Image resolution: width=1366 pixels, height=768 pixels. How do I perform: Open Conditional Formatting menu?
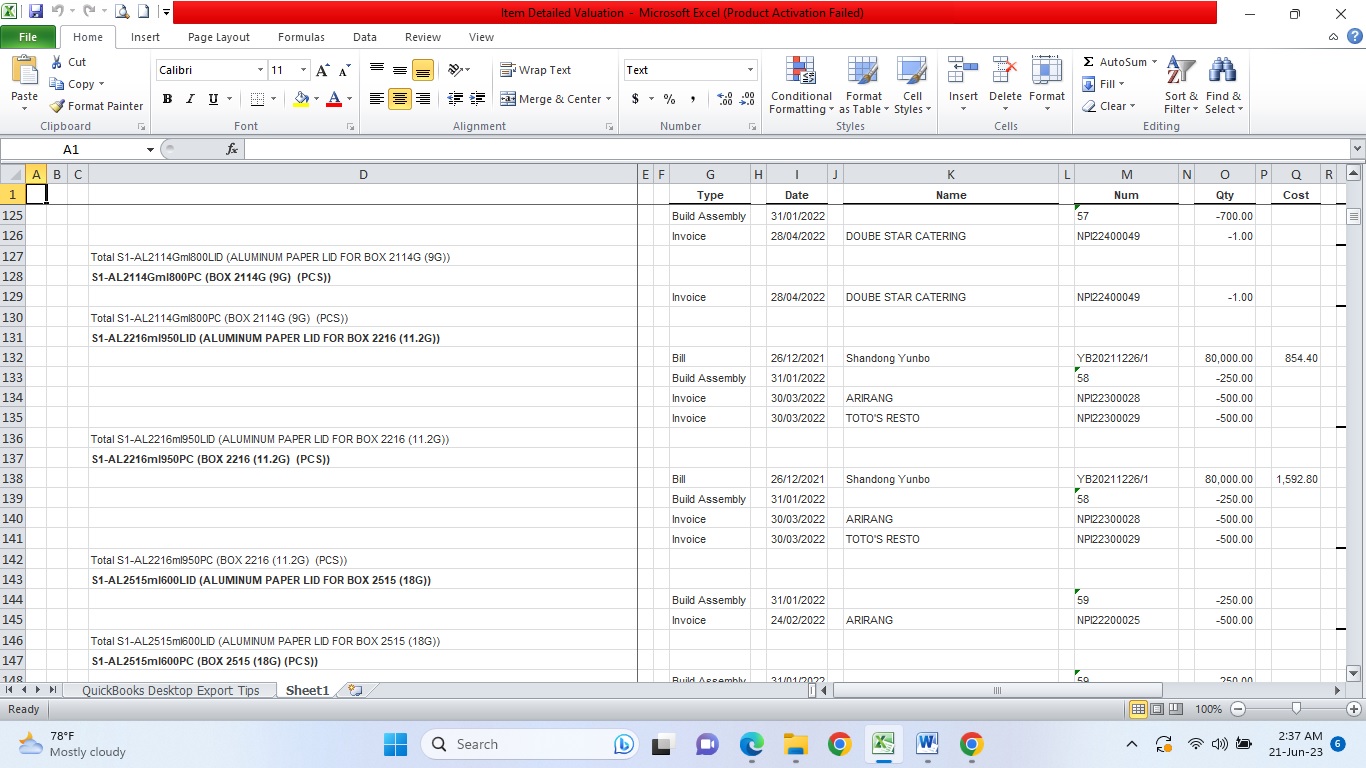(x=801, y=85)
